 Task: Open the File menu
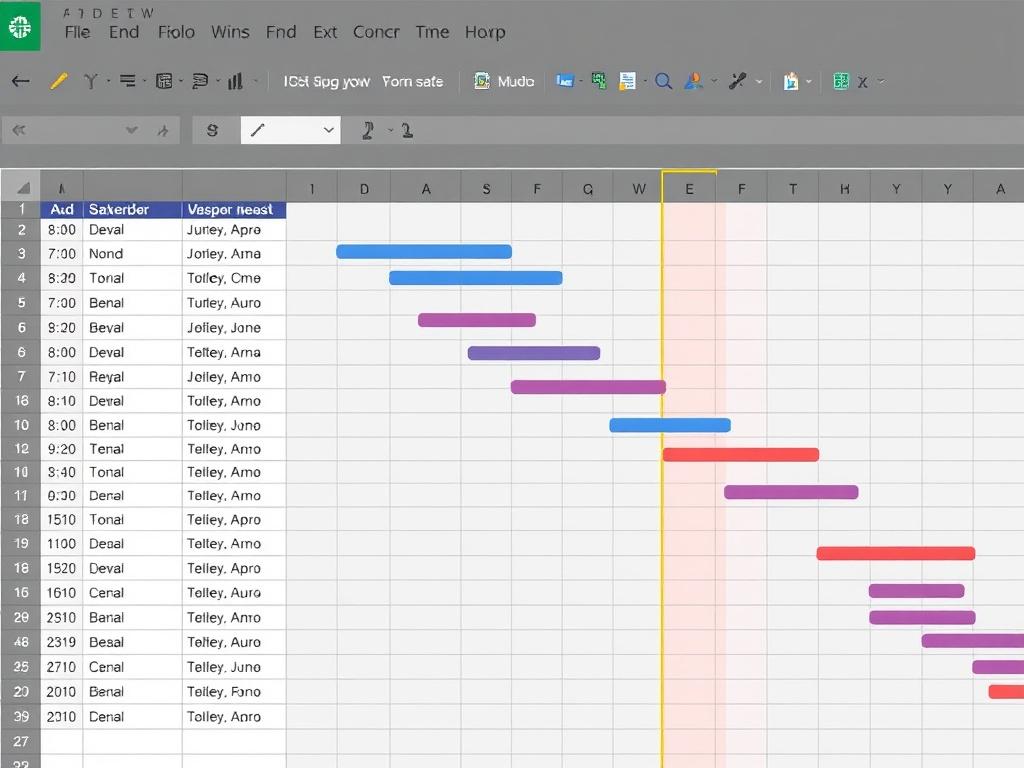78,32
